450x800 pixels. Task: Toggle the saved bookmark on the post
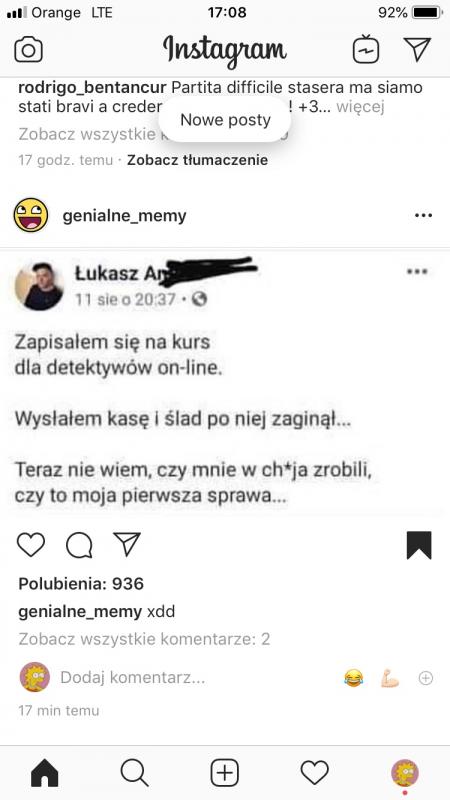tap(419, 545)
